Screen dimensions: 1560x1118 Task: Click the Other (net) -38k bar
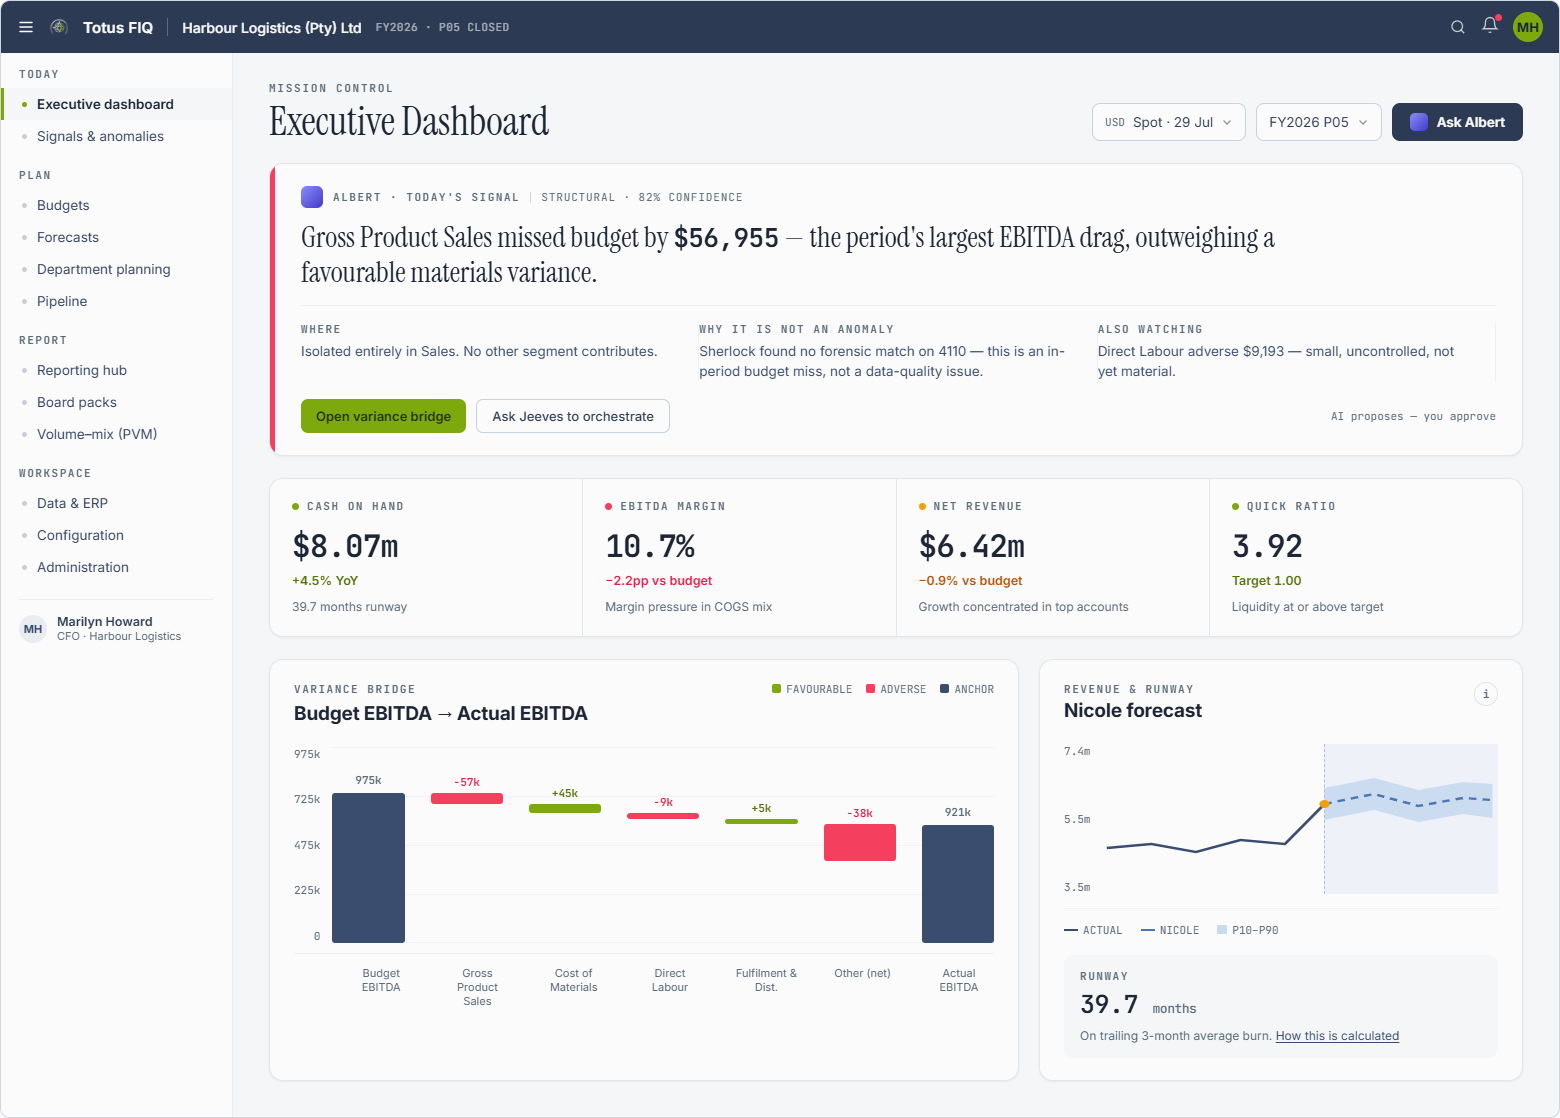pos(860,842)
